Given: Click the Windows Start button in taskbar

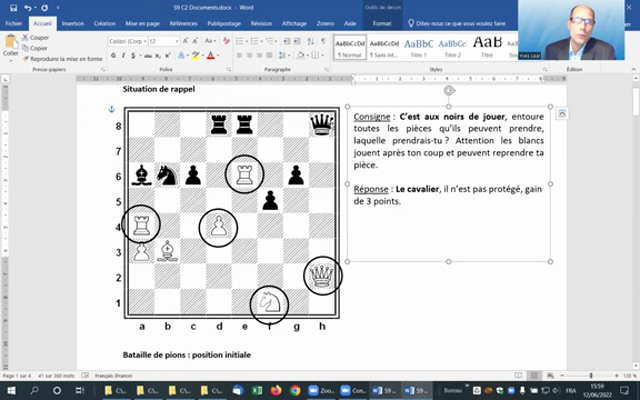Looking at the screenshot, I should (x=9, y=390).
